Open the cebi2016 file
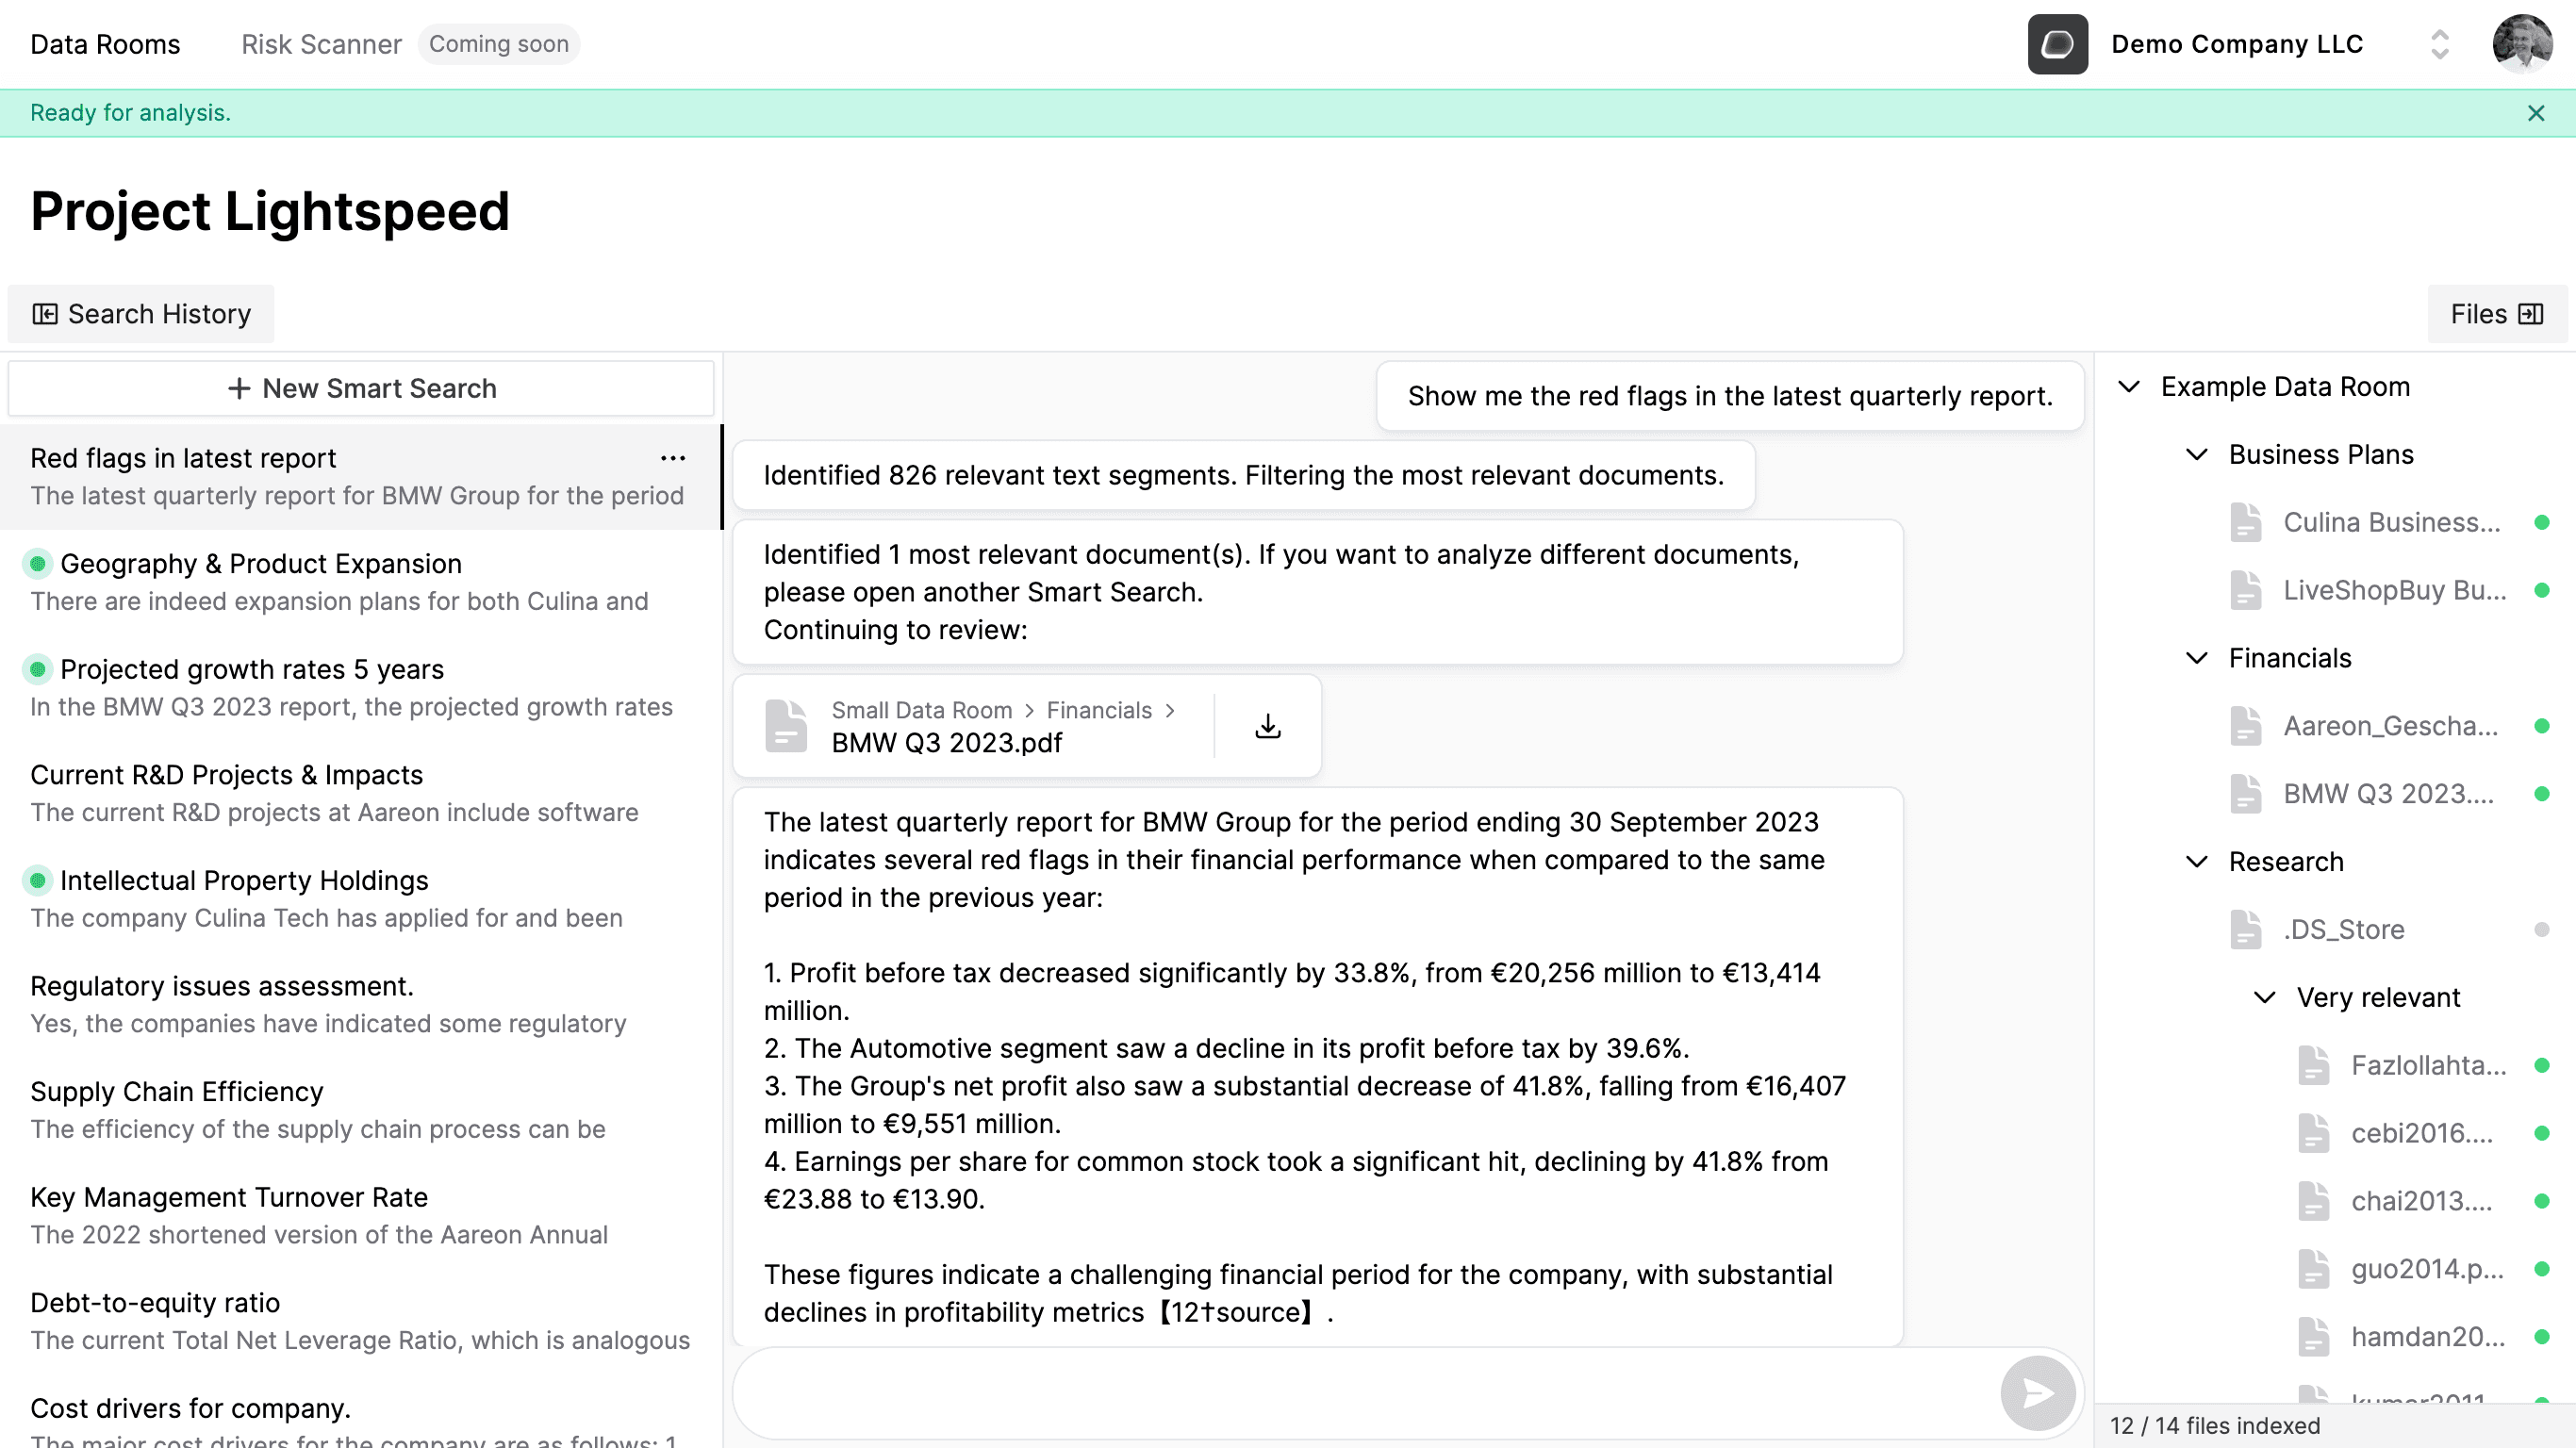The width and height of the screenshot is (2576, 1448). [x=2421, y=1134]
